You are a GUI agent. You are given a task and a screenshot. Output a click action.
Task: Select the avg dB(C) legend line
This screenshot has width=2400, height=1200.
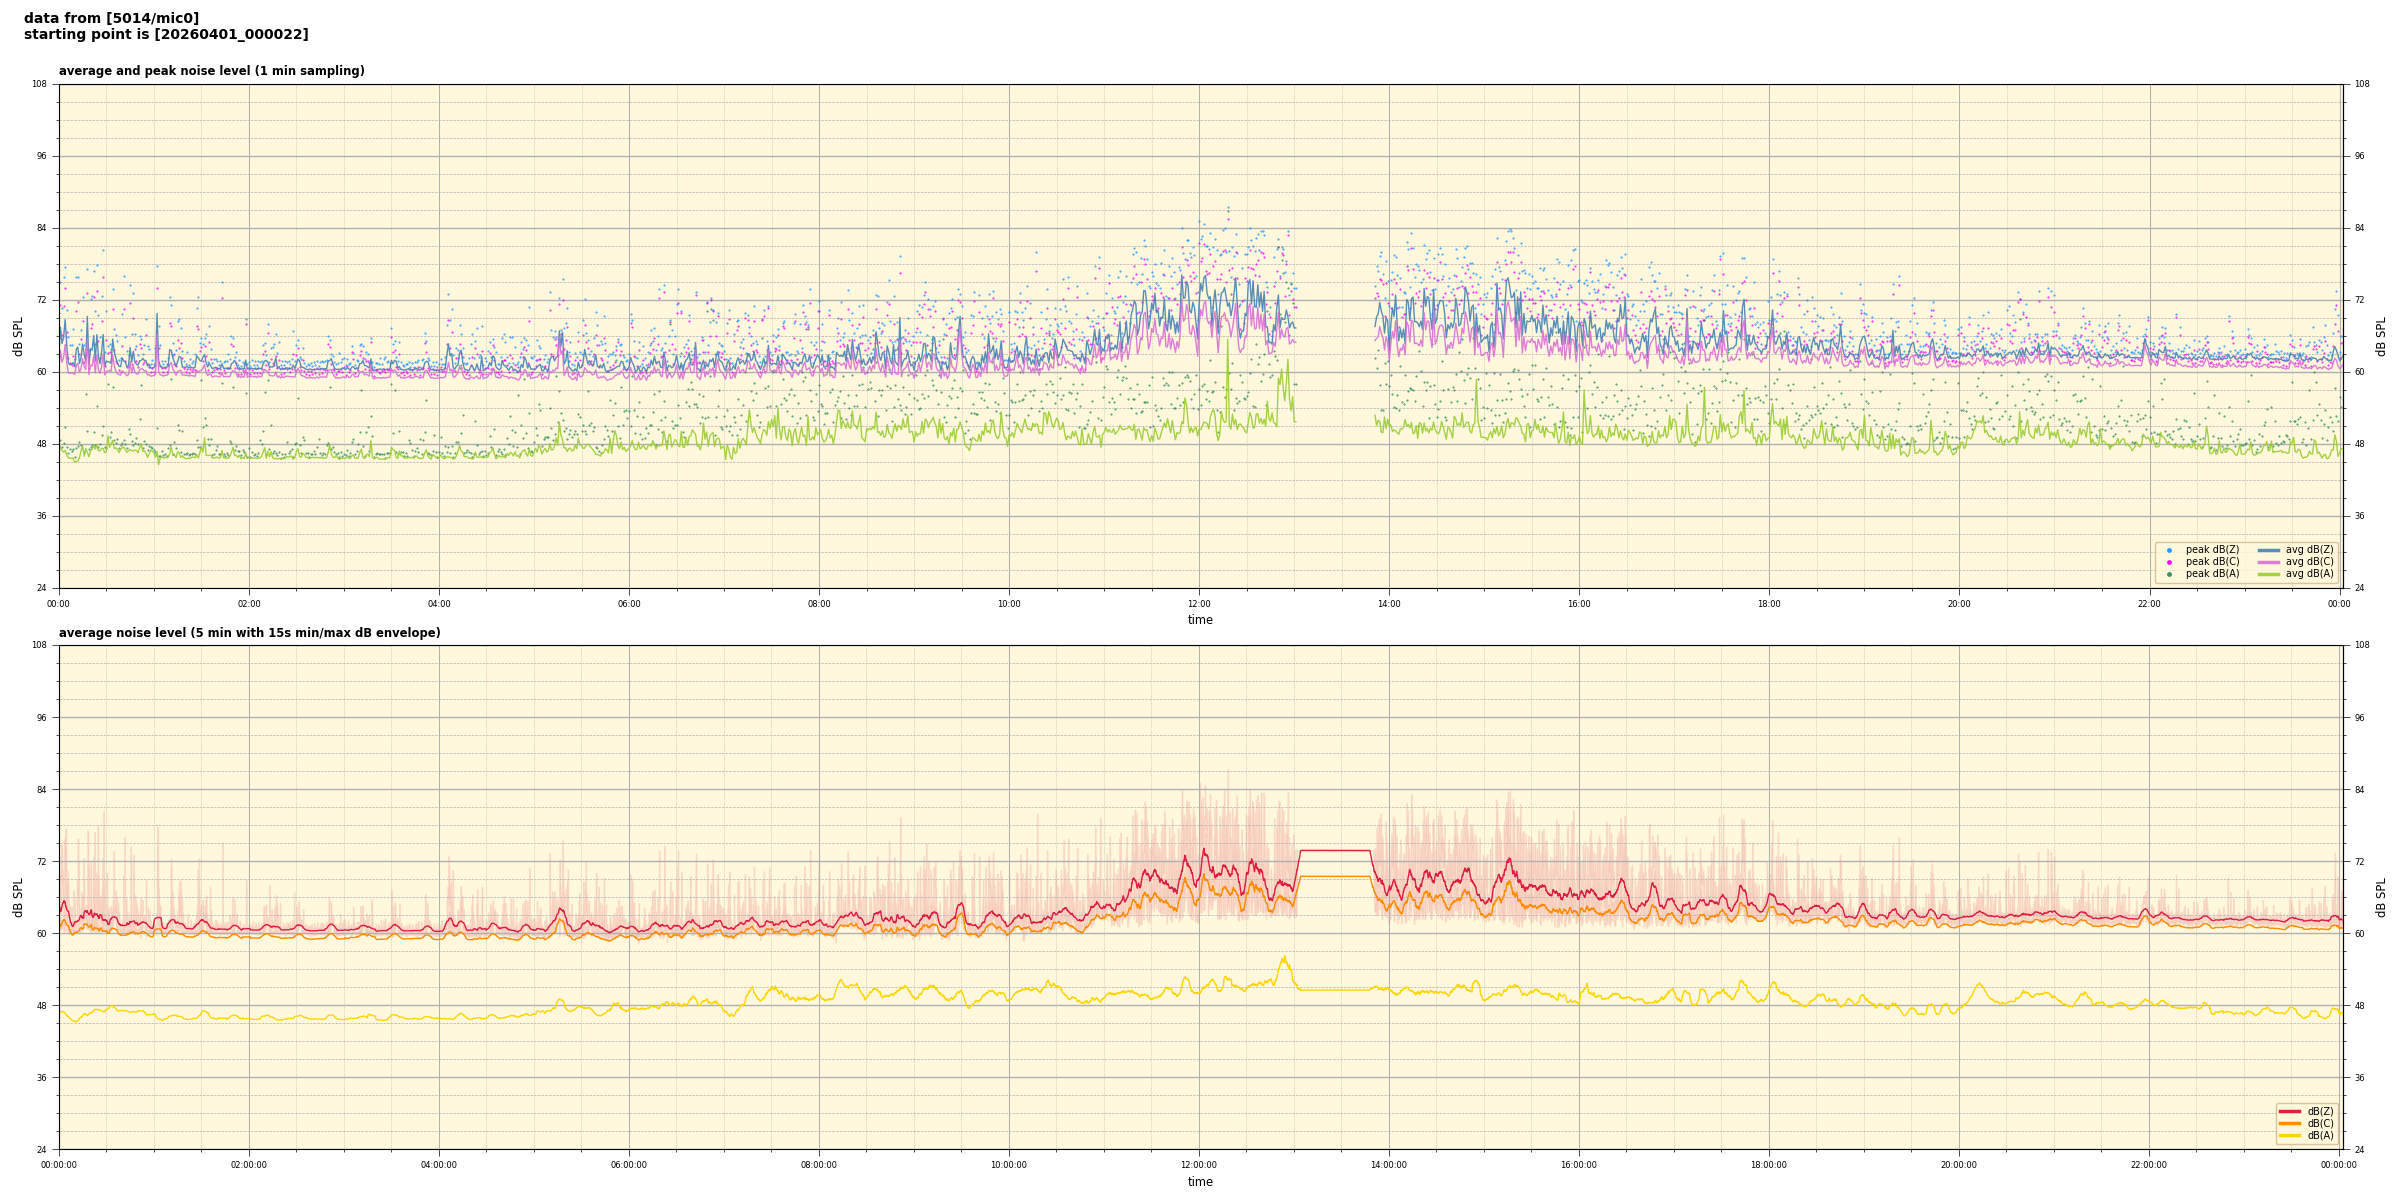[2268, 562]
